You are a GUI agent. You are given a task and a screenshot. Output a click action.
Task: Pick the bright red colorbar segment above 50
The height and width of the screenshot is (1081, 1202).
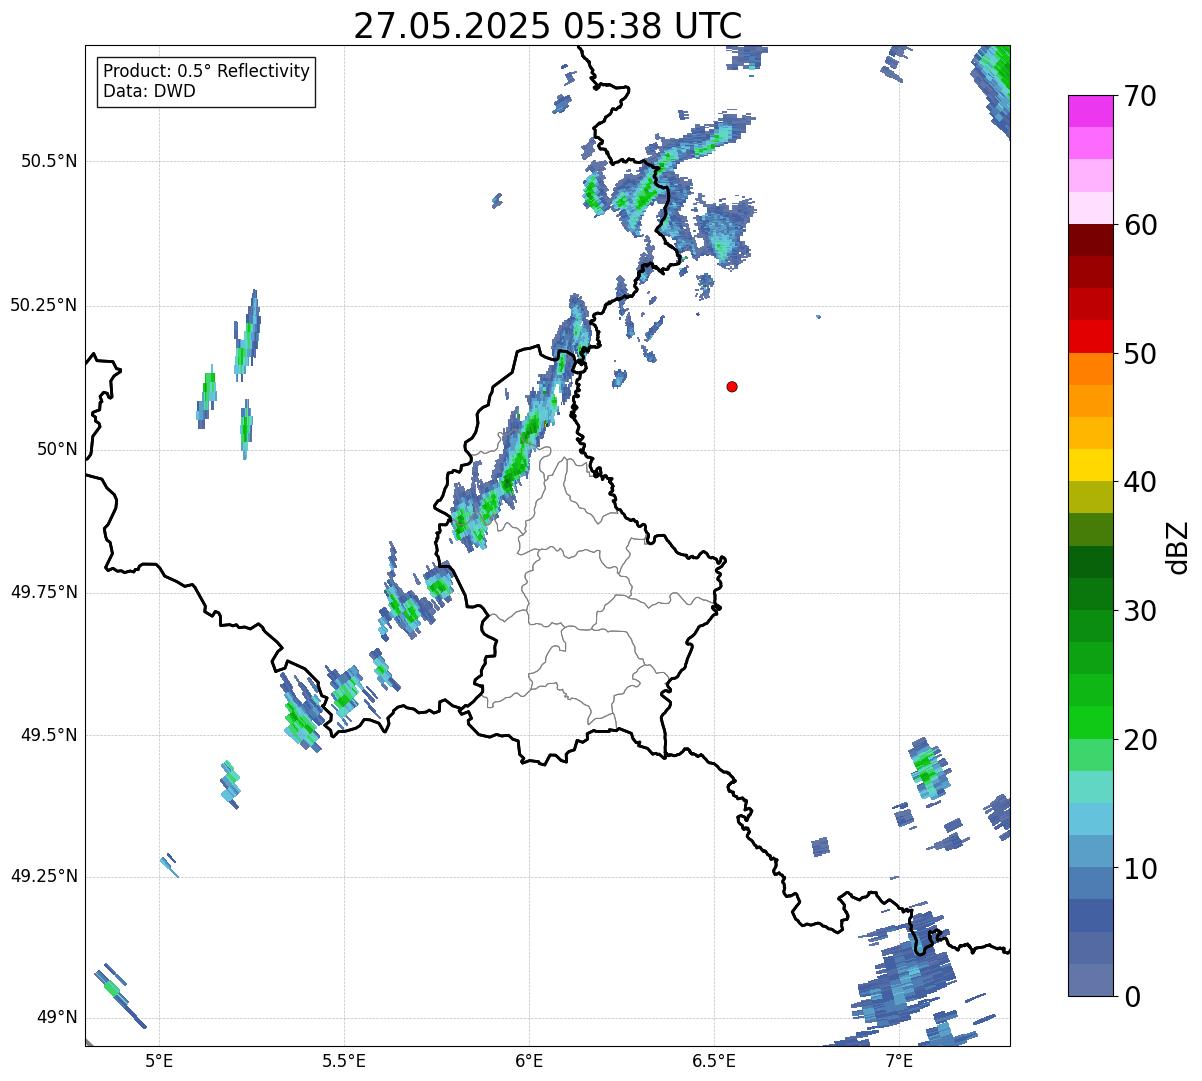(1090, 336)
